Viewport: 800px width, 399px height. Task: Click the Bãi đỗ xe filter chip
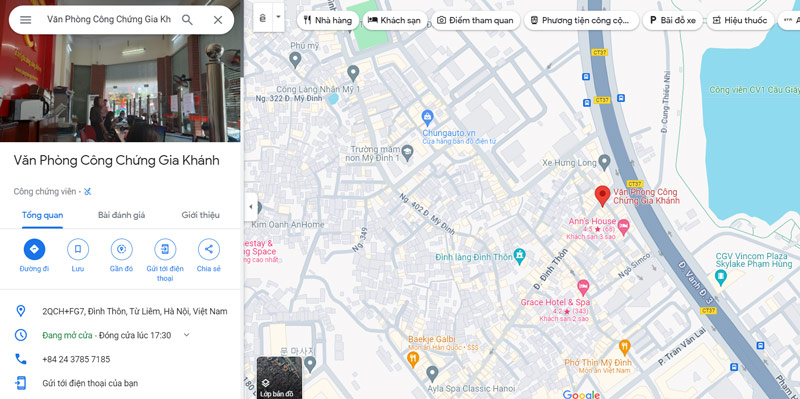[x=672, y=20]
